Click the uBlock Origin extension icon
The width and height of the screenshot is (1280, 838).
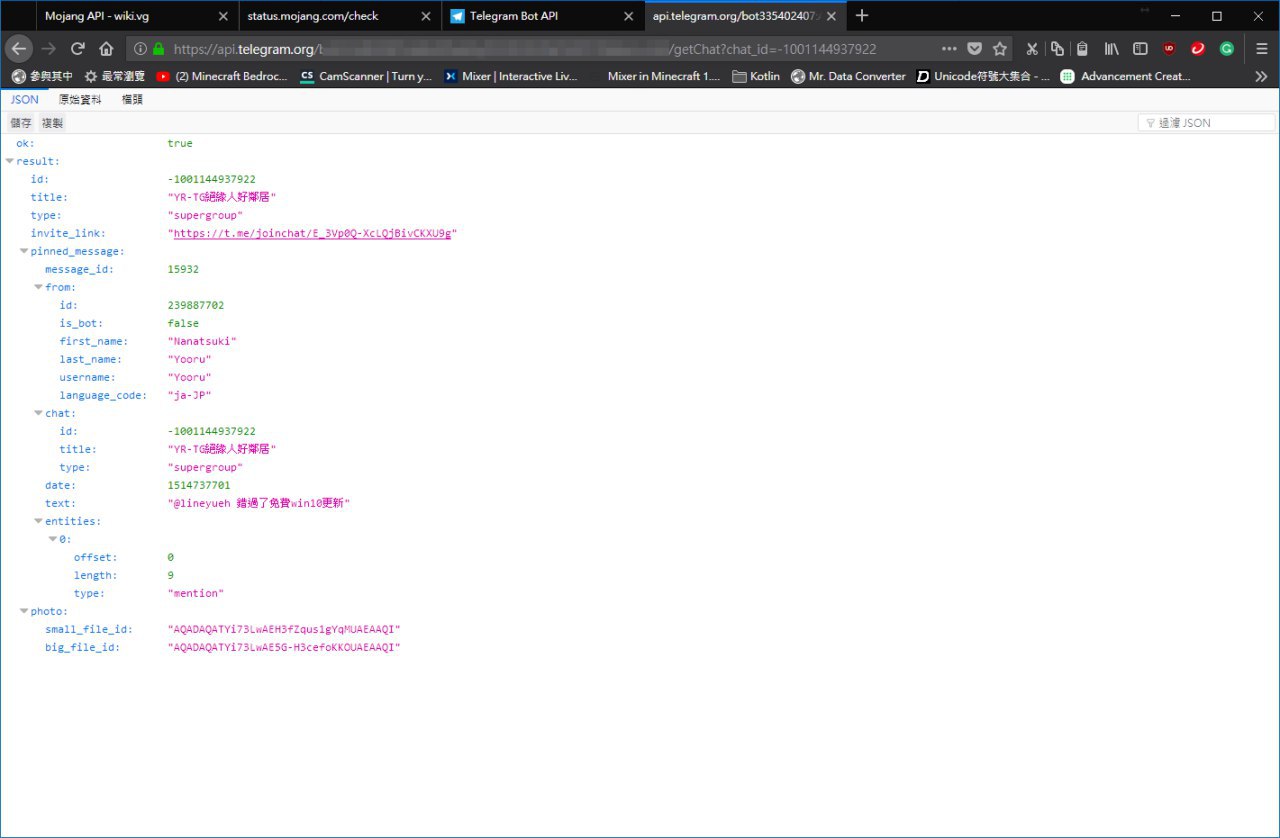(1168, 48)
